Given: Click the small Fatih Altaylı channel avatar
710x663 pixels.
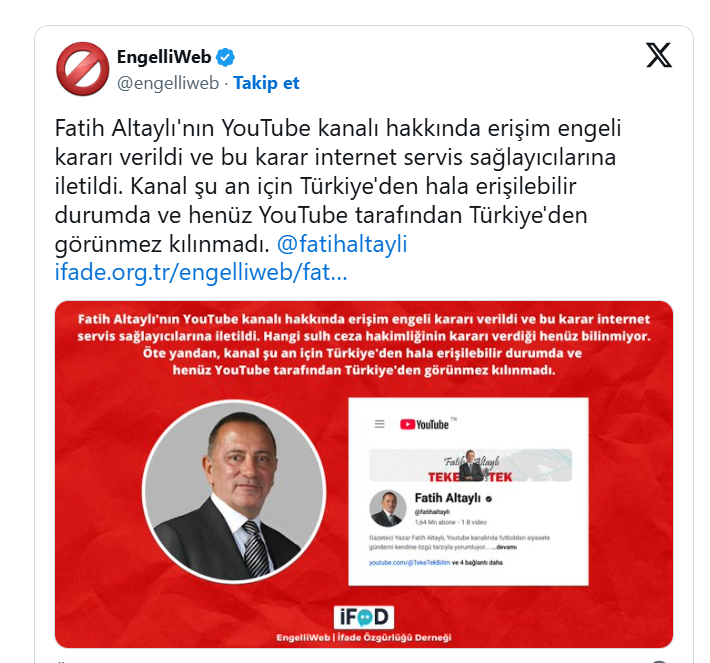Looking at the screenshot, I should 388,508.
